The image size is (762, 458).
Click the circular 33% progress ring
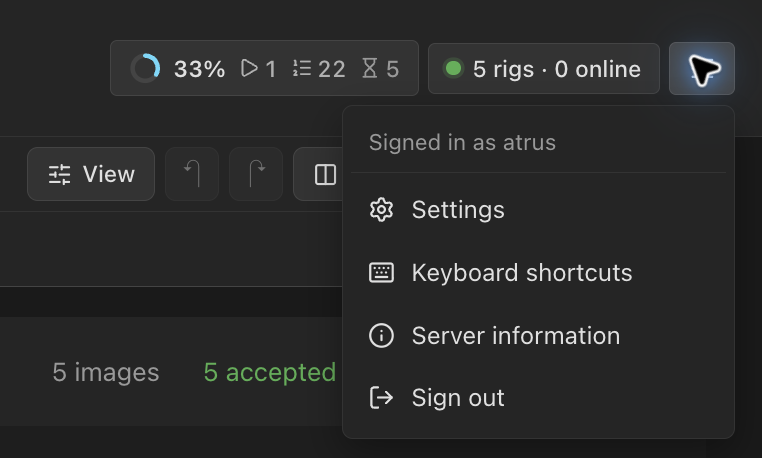[x=145, y=68]
